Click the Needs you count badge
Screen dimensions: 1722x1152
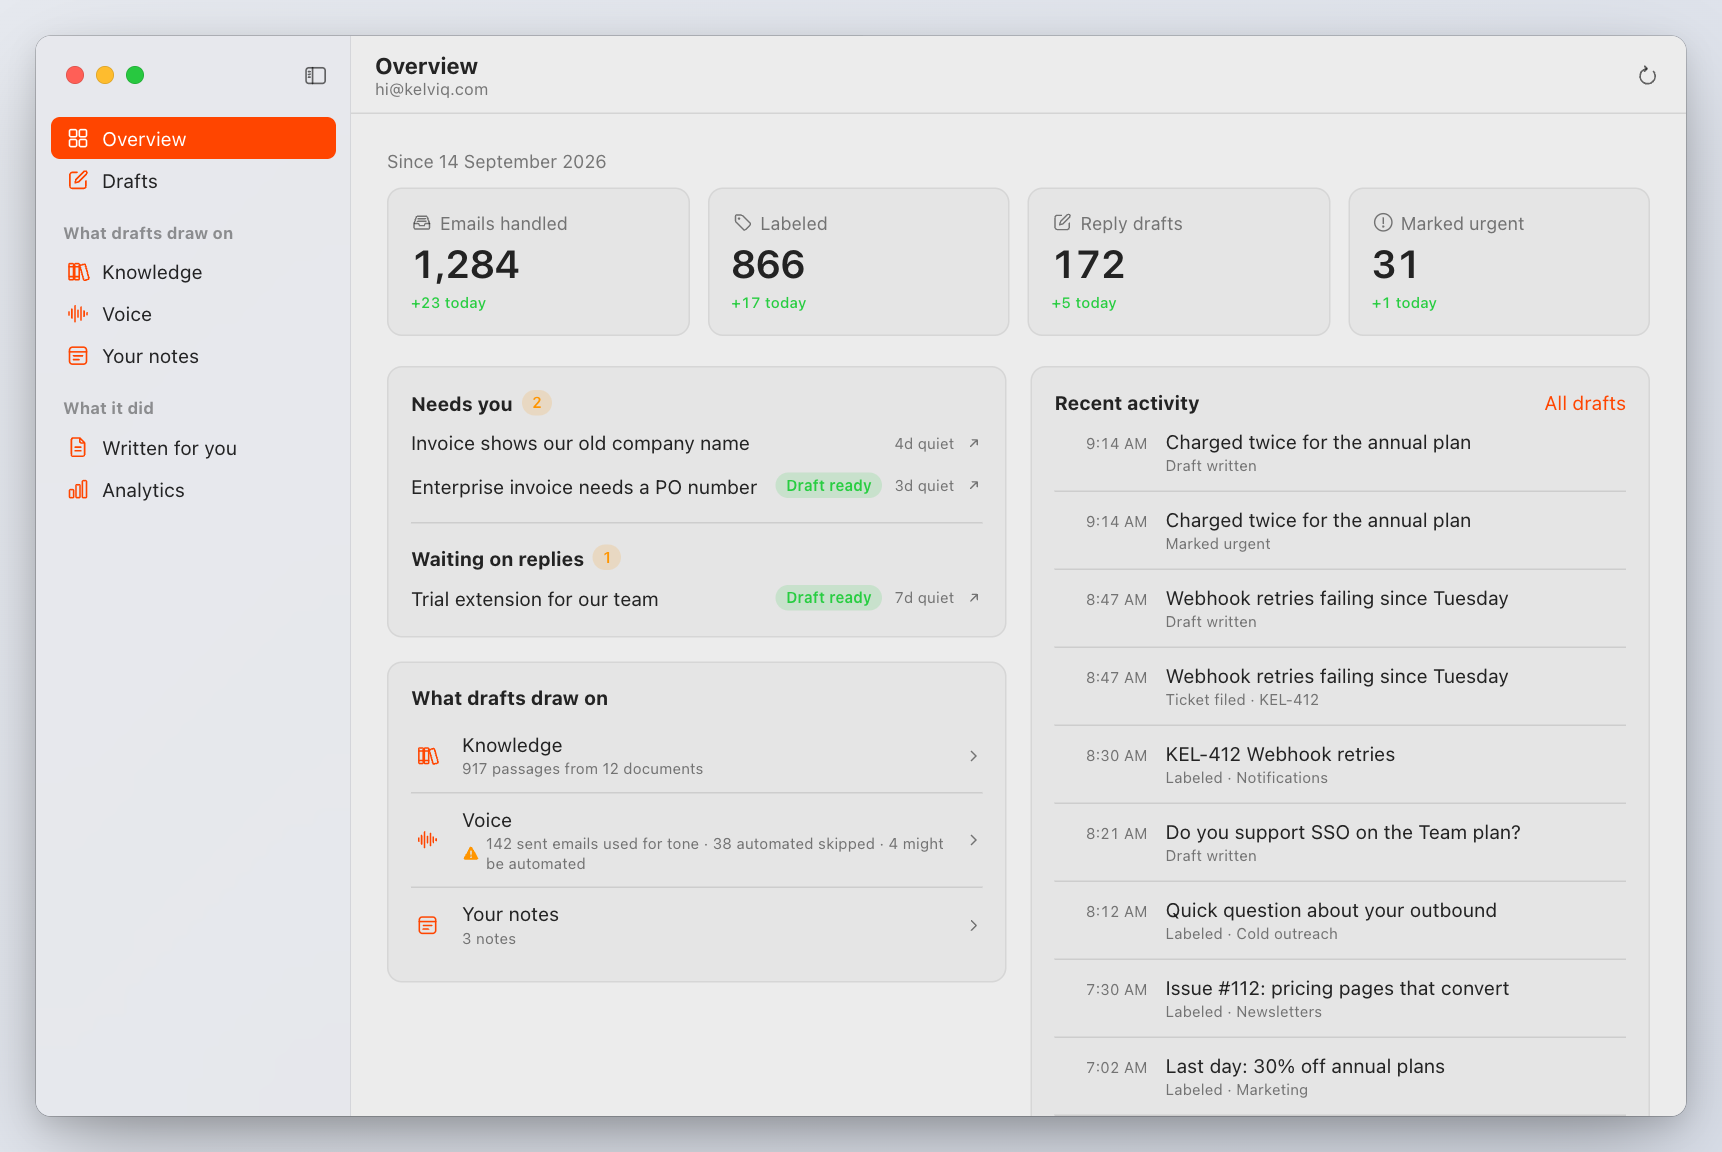pyautogui.click(x=537, y=403)
